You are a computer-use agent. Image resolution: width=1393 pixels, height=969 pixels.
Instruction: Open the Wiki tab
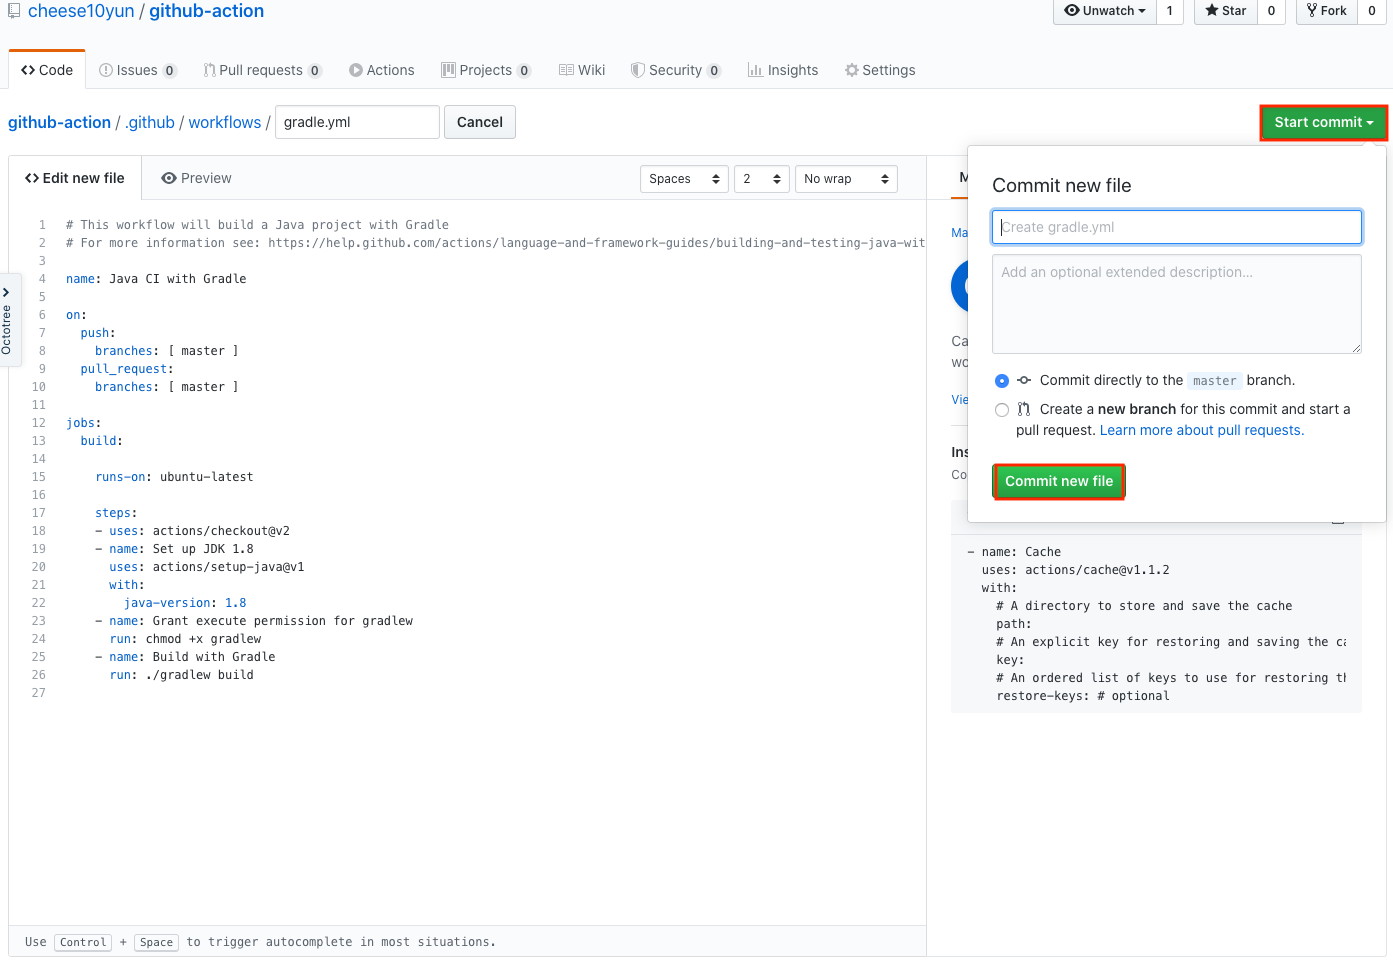click(582, 70)
